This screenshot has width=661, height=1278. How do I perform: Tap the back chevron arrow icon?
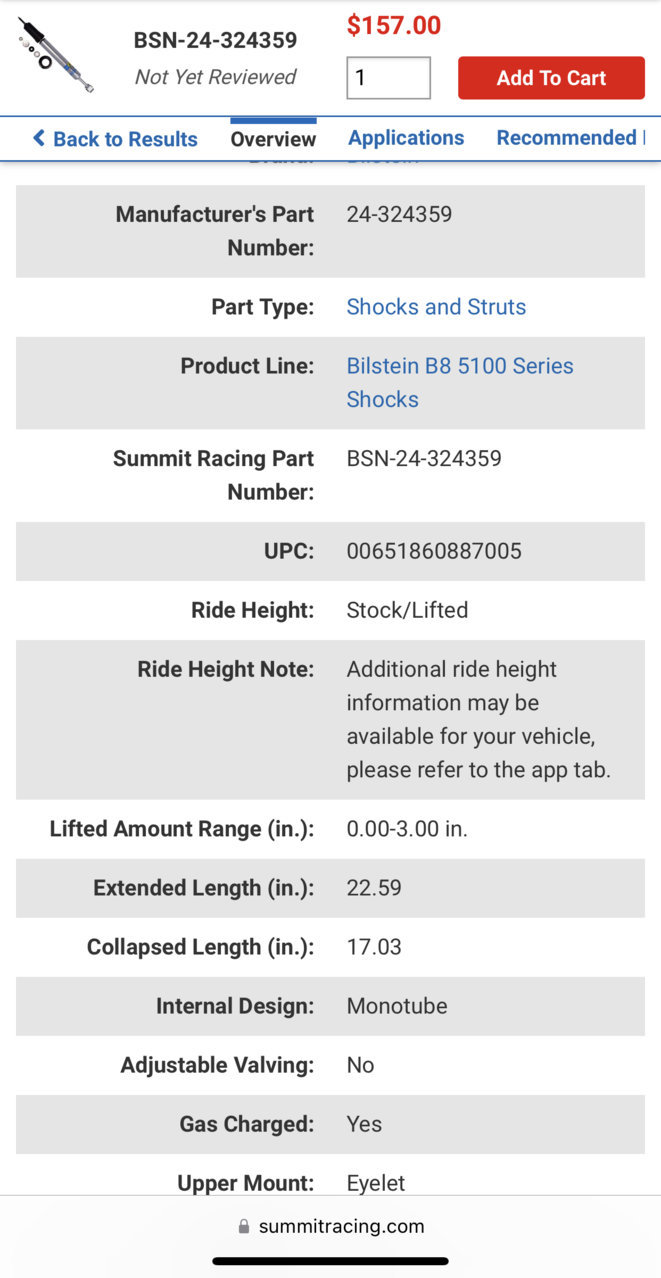[39, 138]
